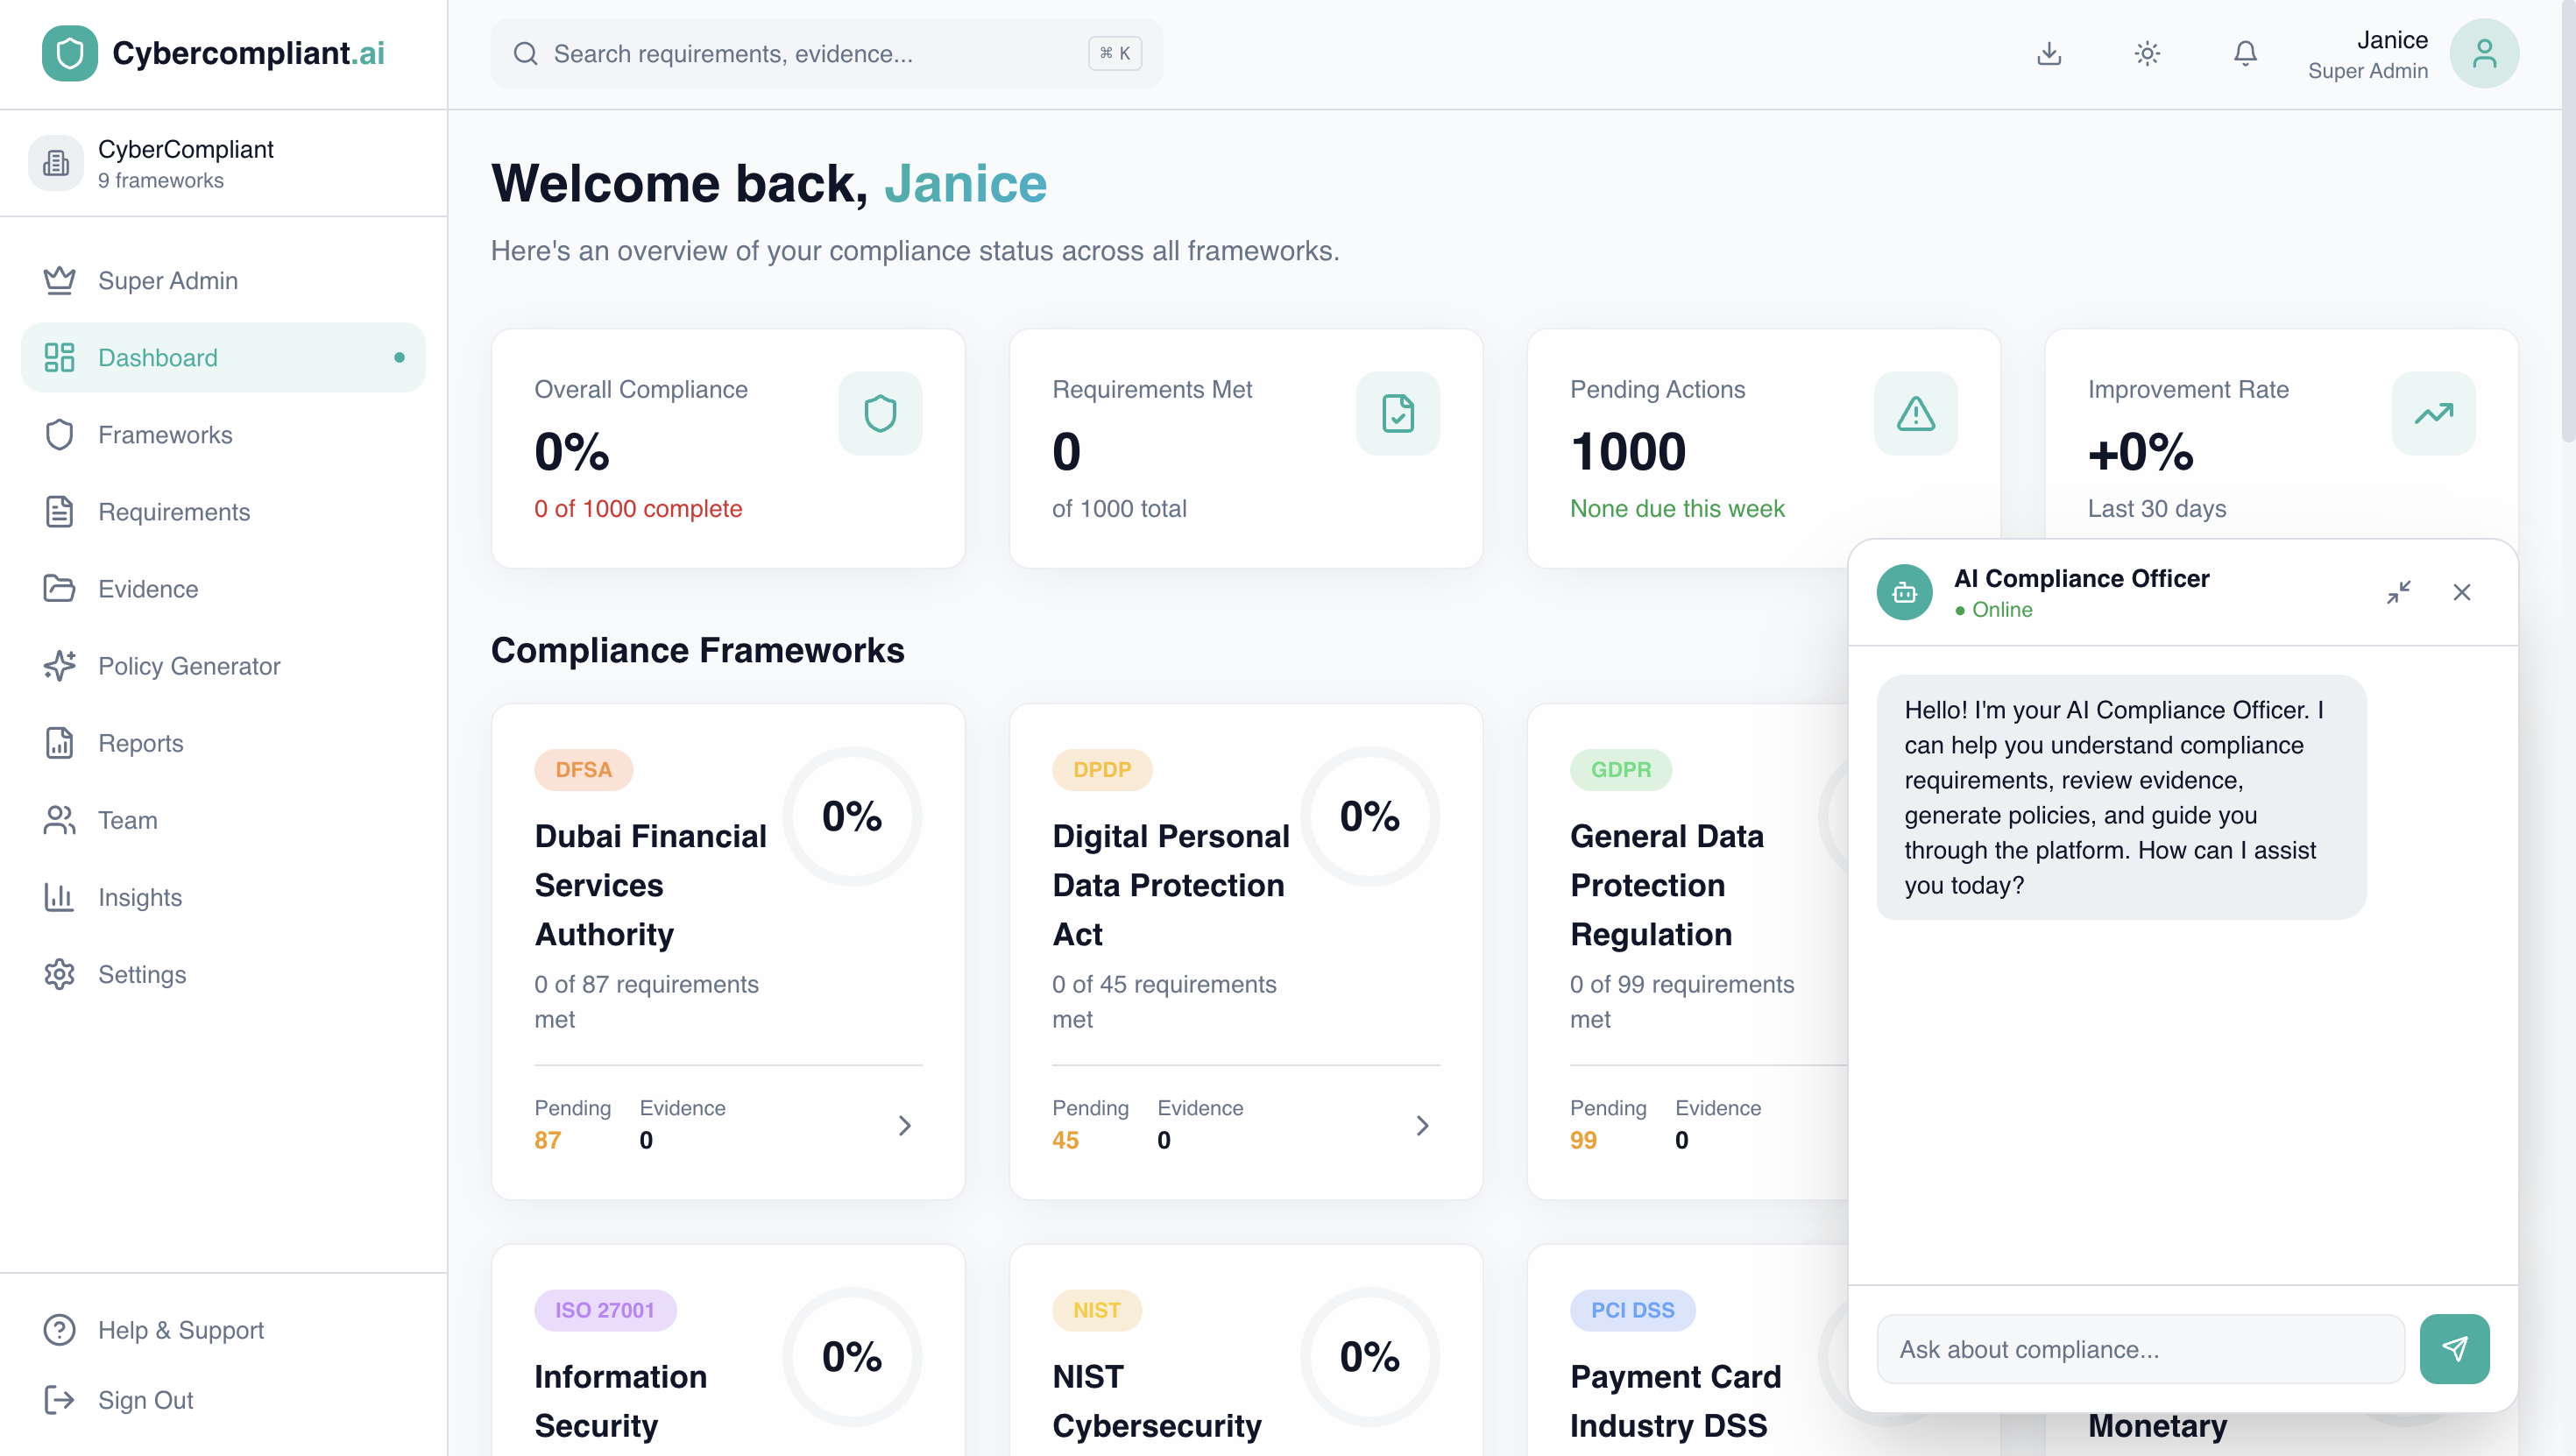Screen dimensions: 2576x1456
Task: Click the Cybercompliant.ai shield logo
Action: tap(69, 53)
